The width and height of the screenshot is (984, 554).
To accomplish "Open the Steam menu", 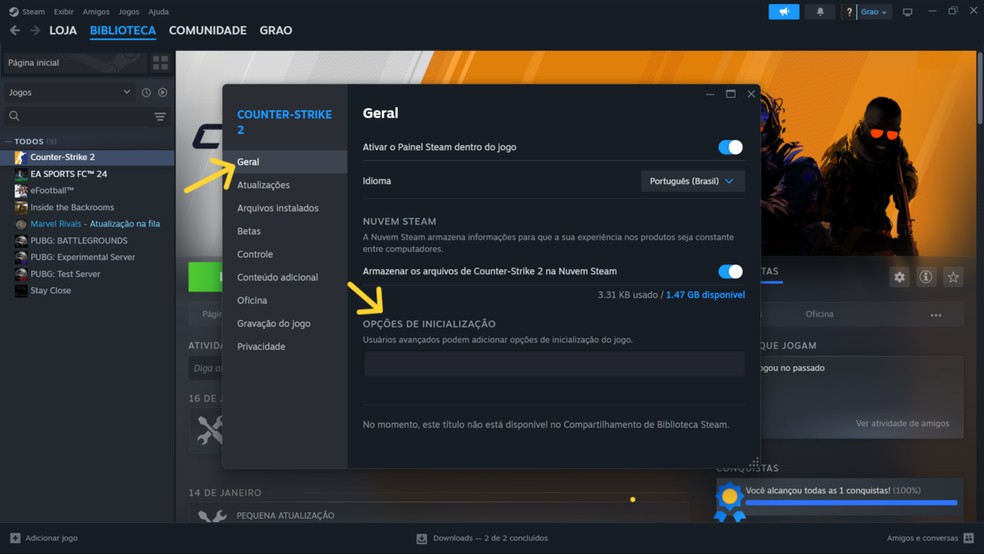I will click(x=33, y=11).
